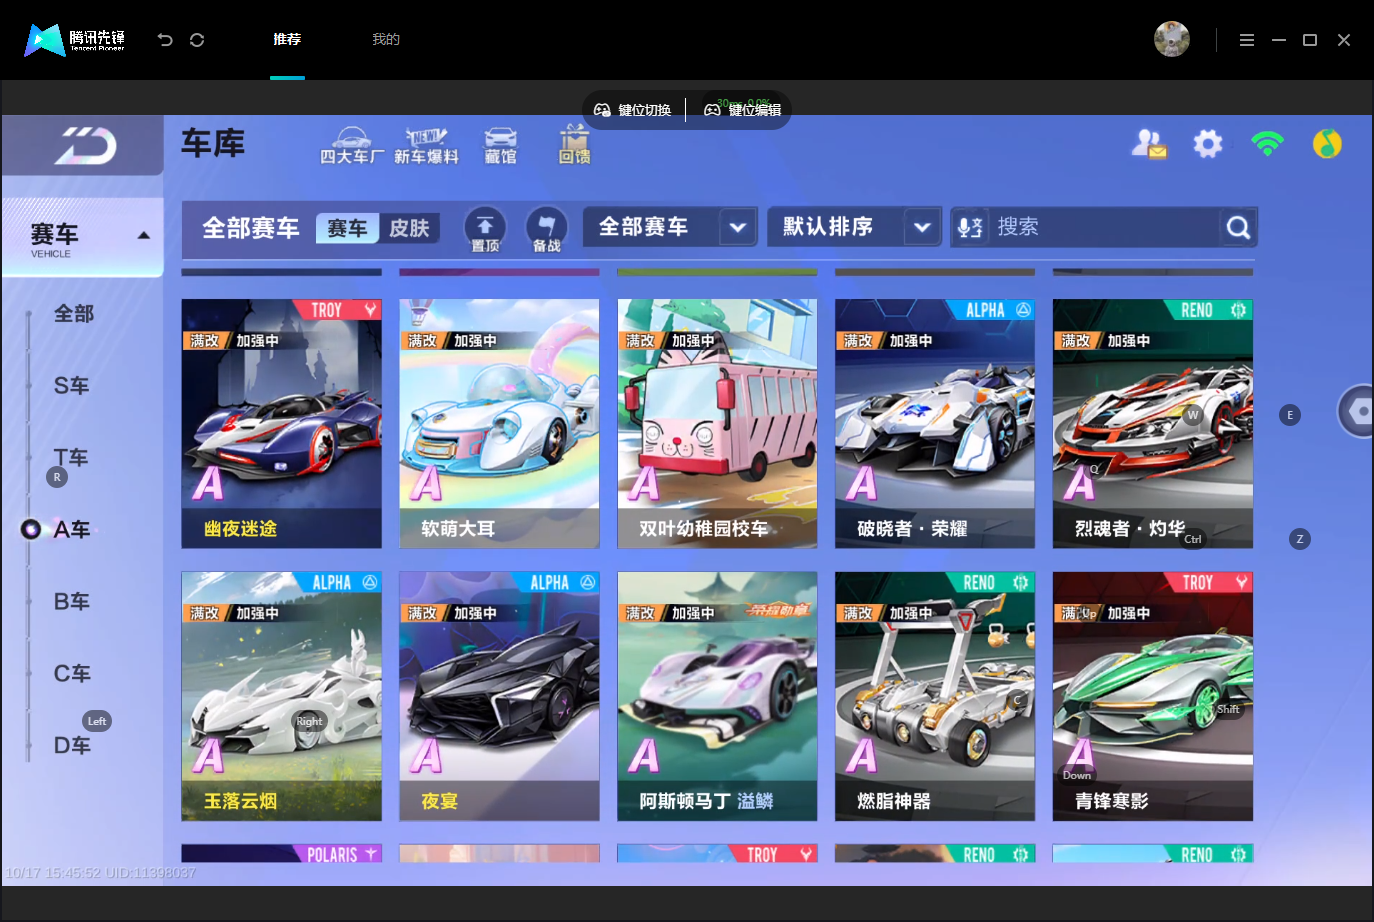The width and height of the screenshot is (1374, 922).
Task: Select the 夜宴 black car card
Action: tap(500, 696)
